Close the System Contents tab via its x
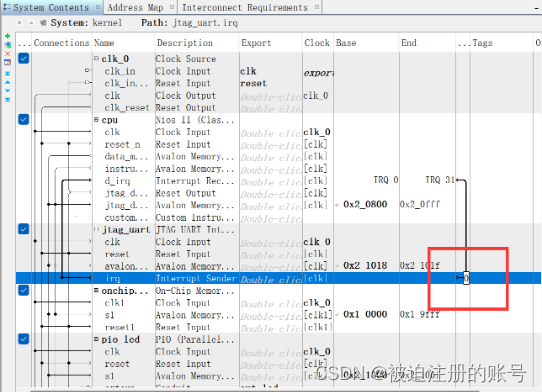Viewport: 542px width, 392px height. tap(98, 7)
